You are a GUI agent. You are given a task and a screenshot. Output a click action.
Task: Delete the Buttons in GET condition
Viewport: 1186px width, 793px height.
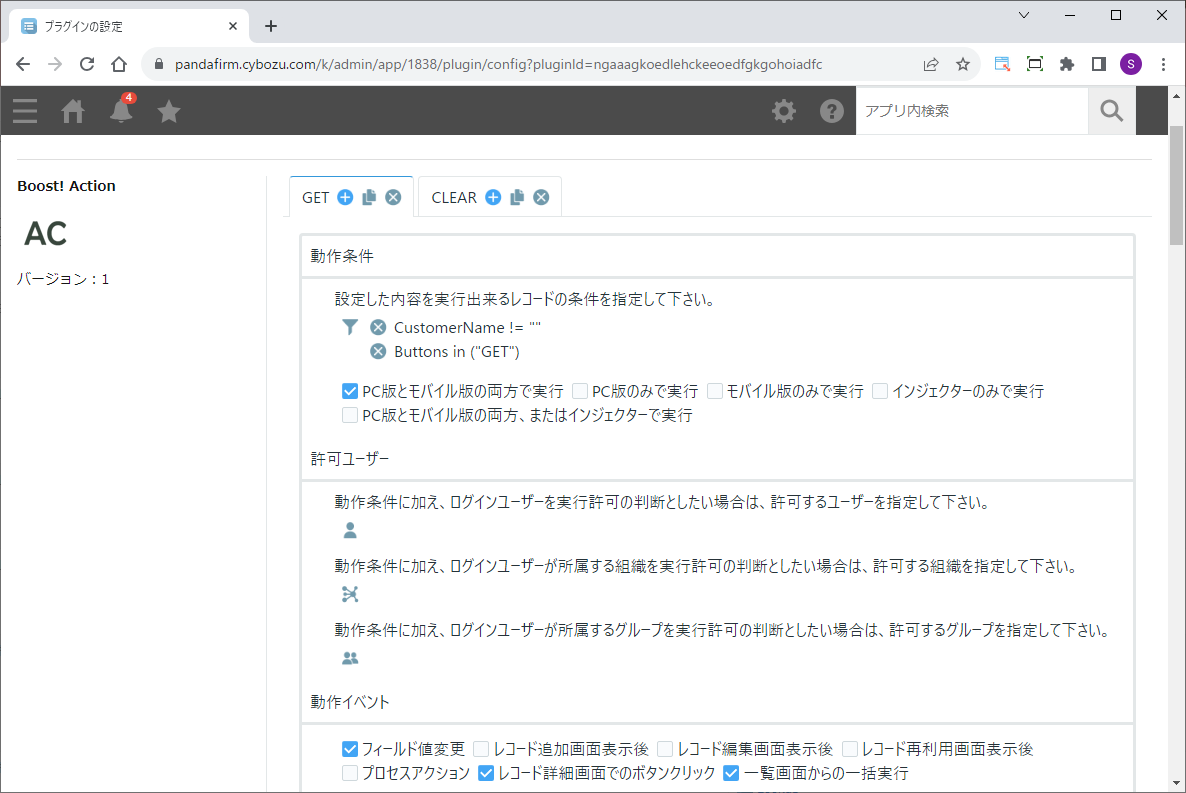378,352
